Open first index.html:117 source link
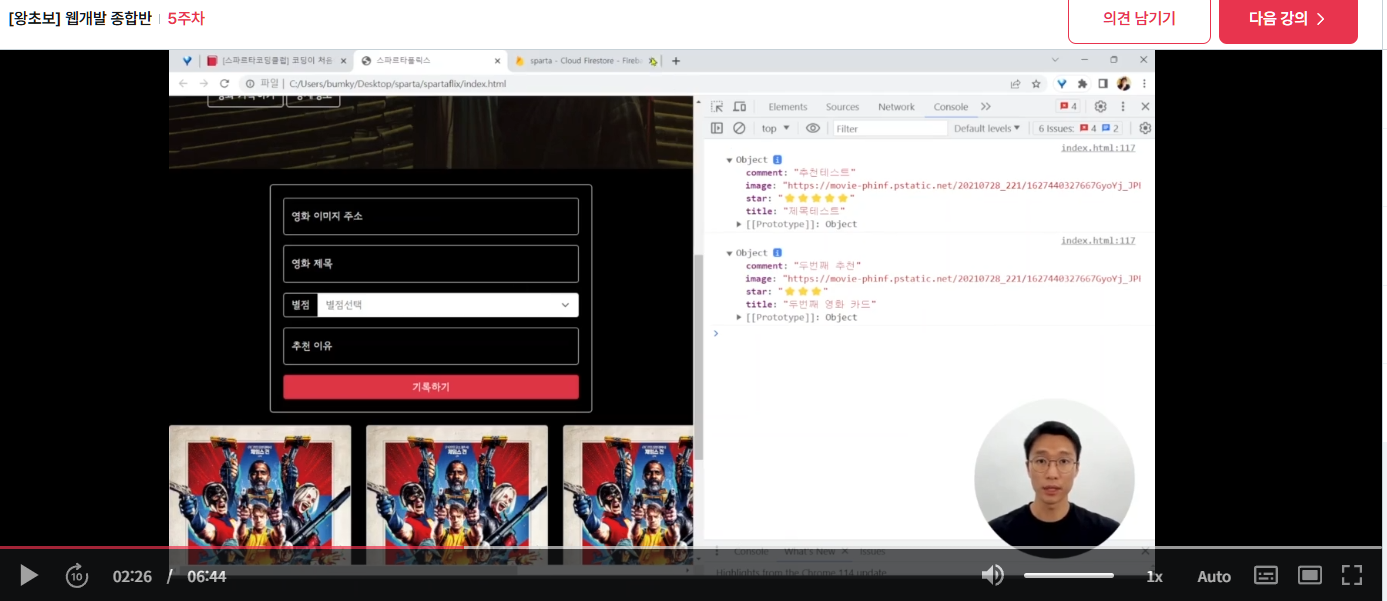 (1098, 148)
